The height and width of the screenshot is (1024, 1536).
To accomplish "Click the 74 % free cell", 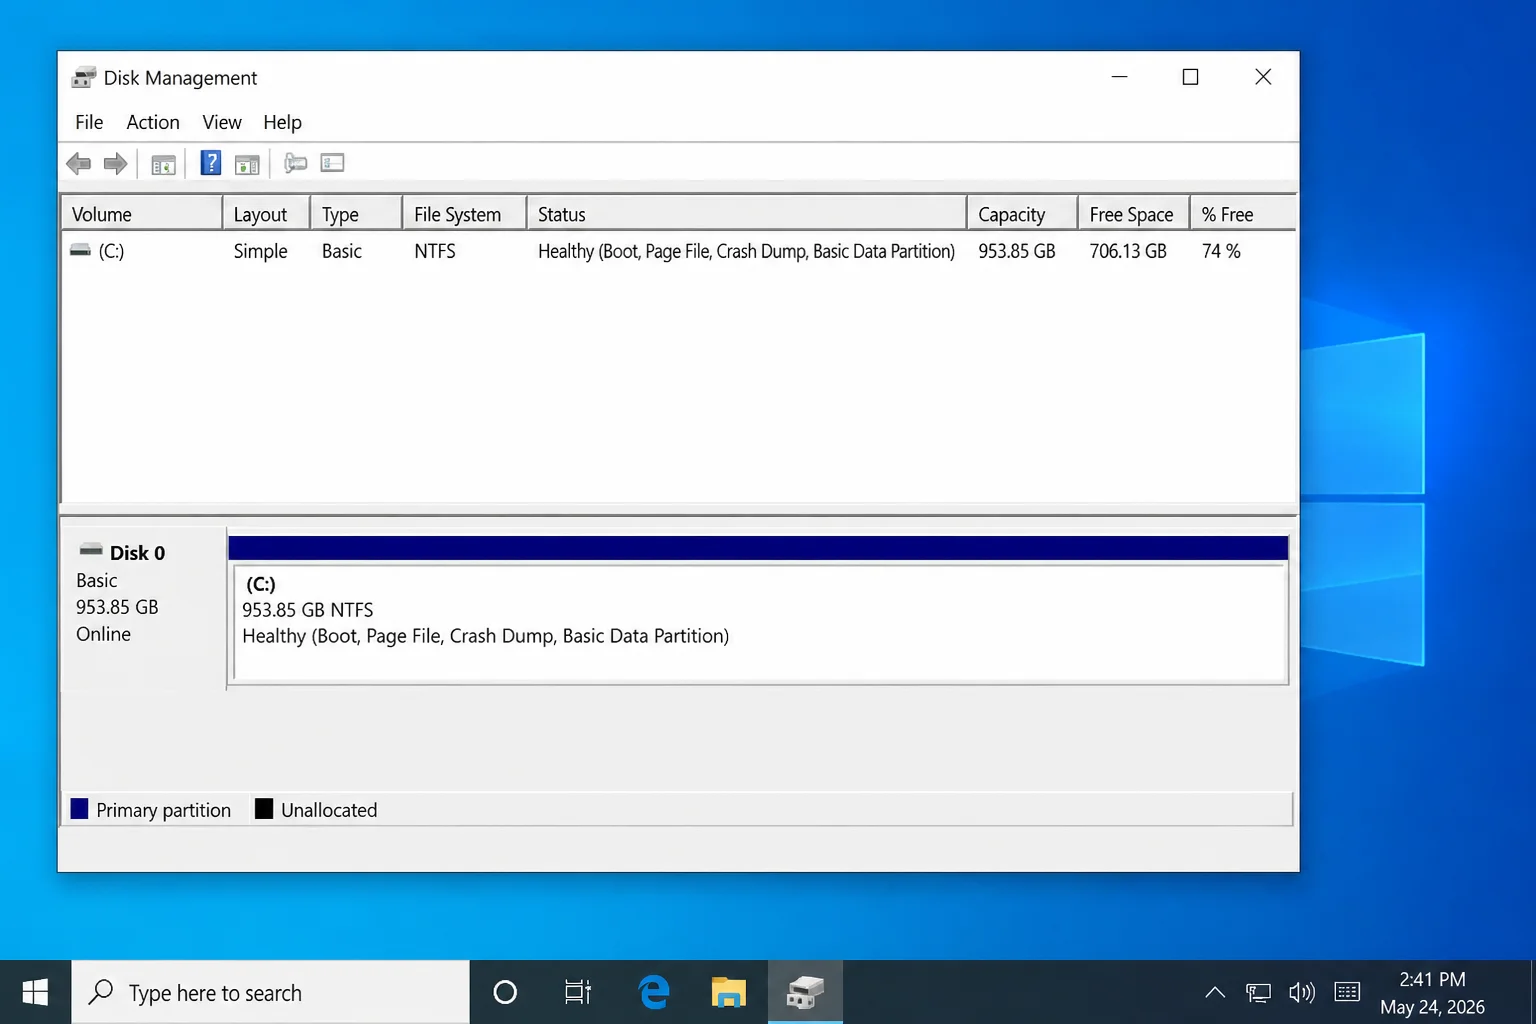I will tap(1221, 251).
